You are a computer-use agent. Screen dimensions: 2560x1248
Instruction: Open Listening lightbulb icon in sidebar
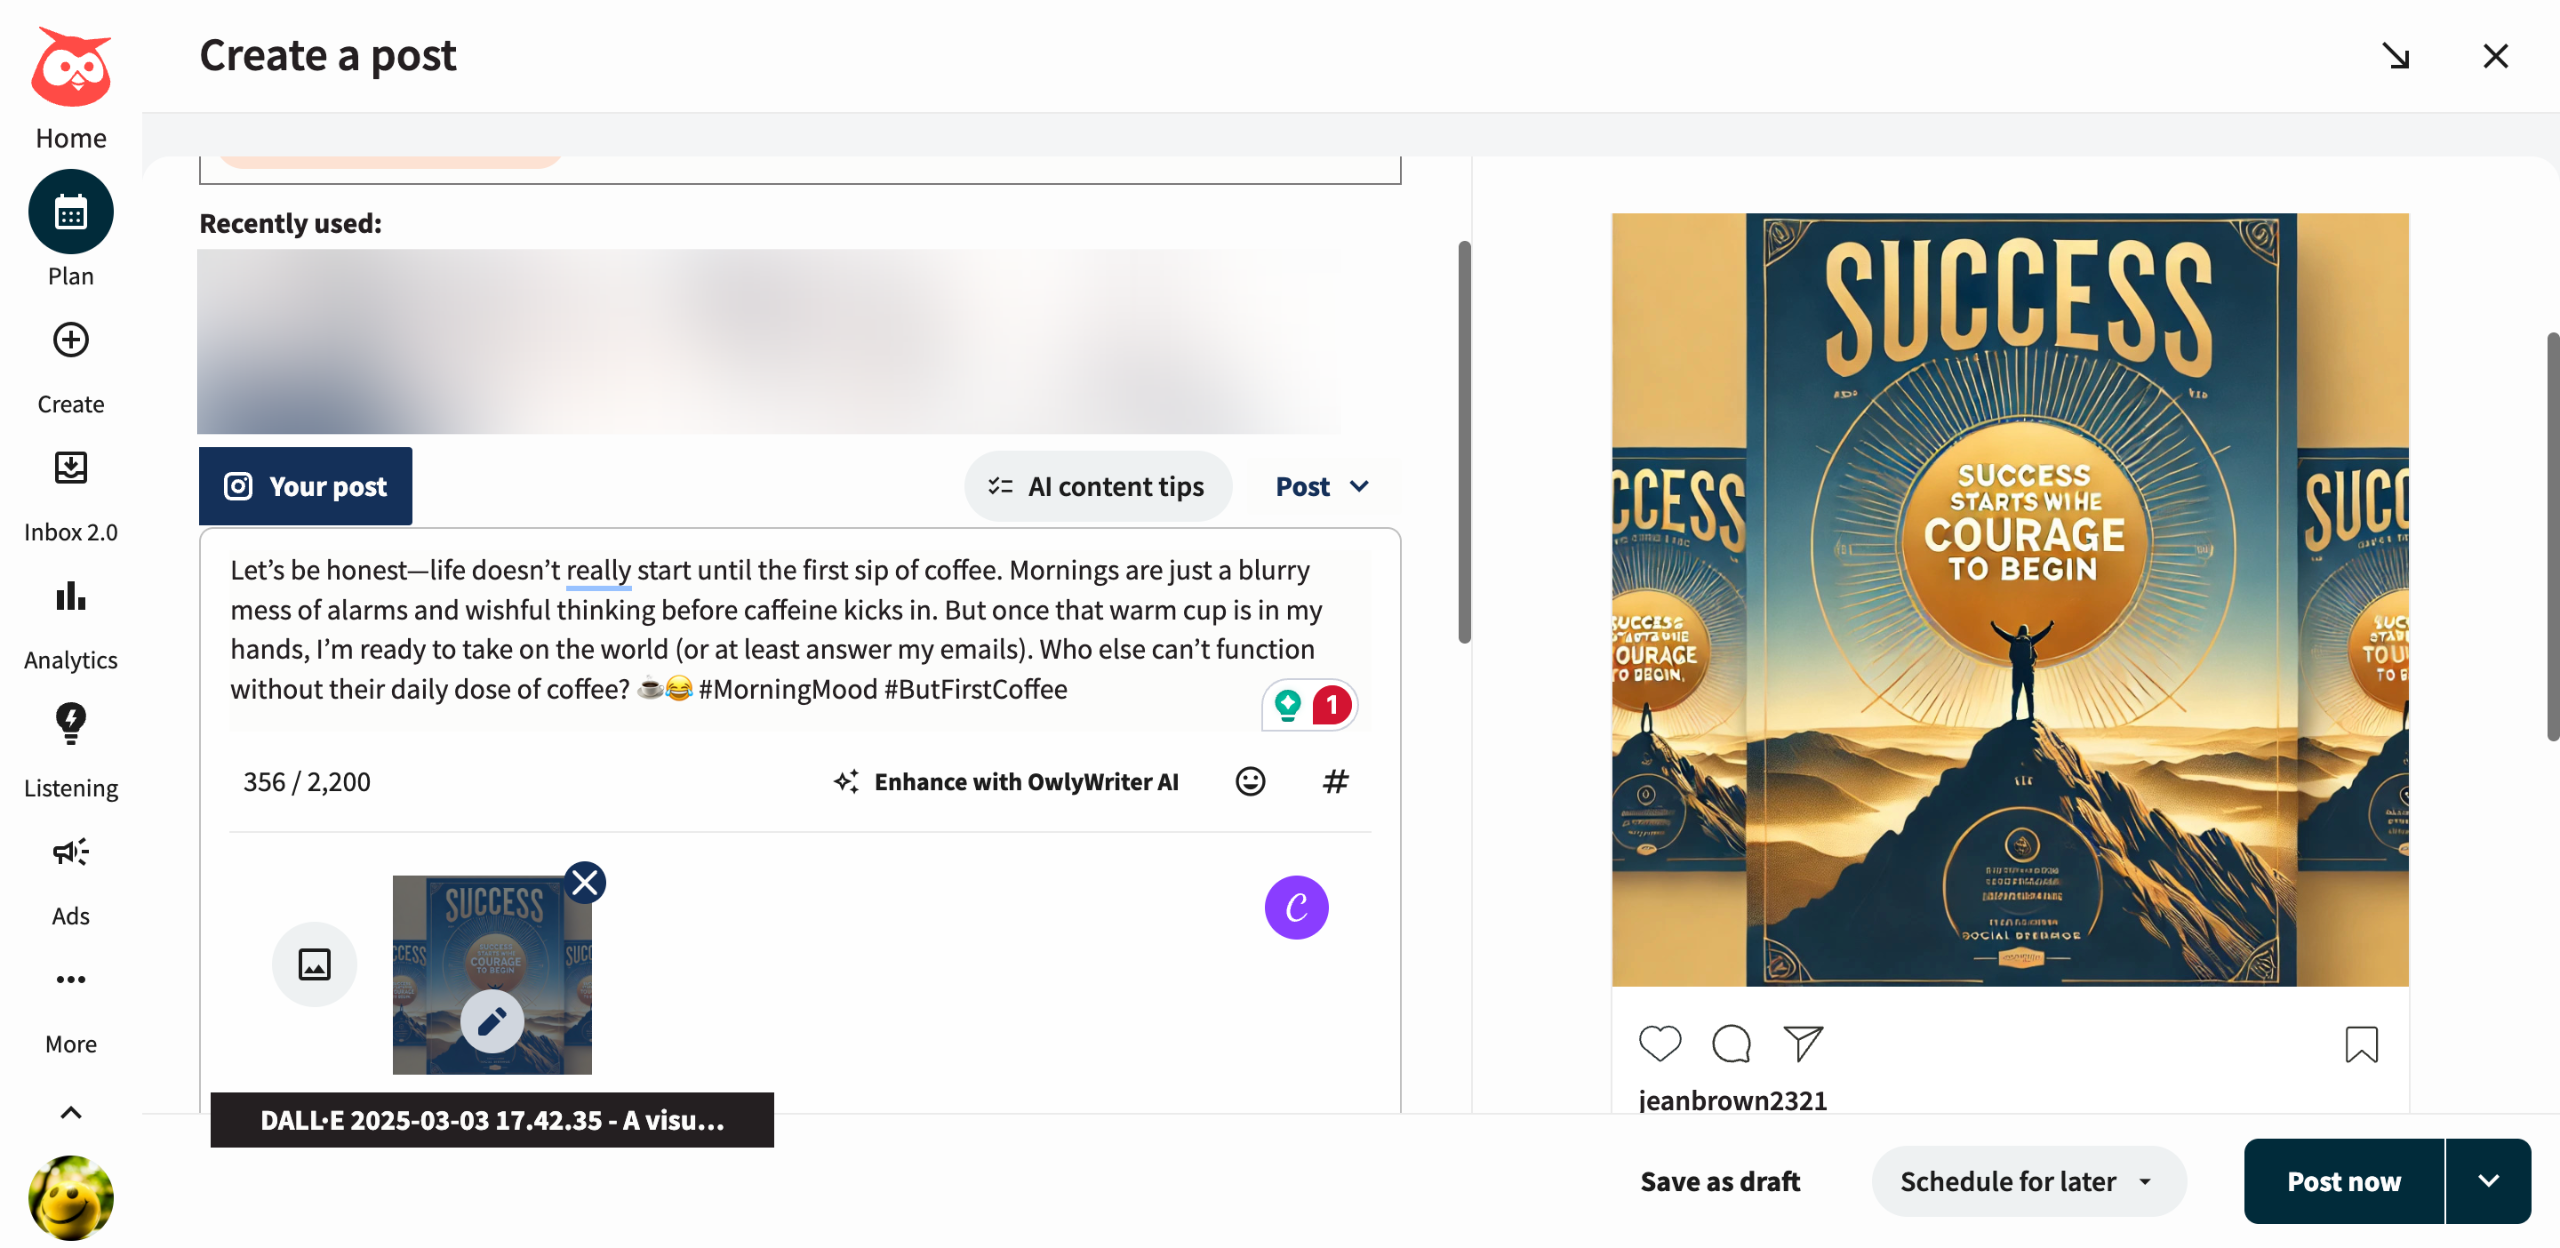pyautogui.click(x=70, y=723)
